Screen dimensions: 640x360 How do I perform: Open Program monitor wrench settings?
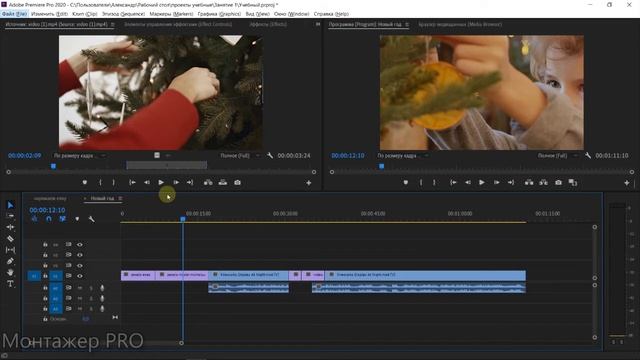pyautogui.click(x=588, y=156)
